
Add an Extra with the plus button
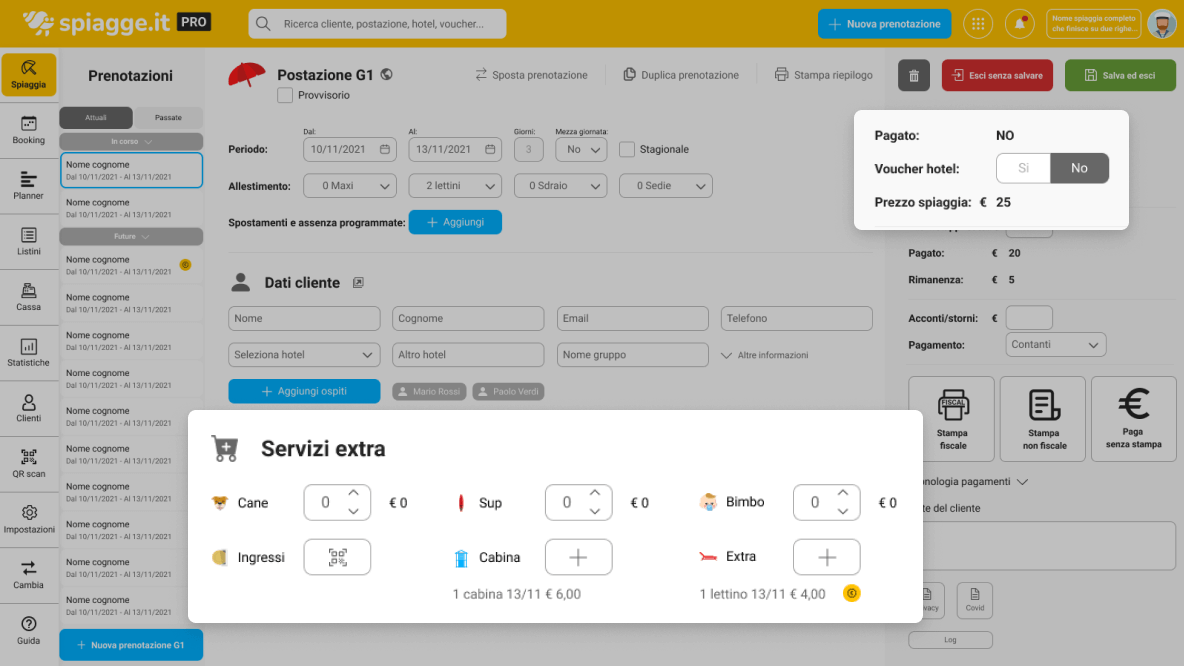click(827, 557)
